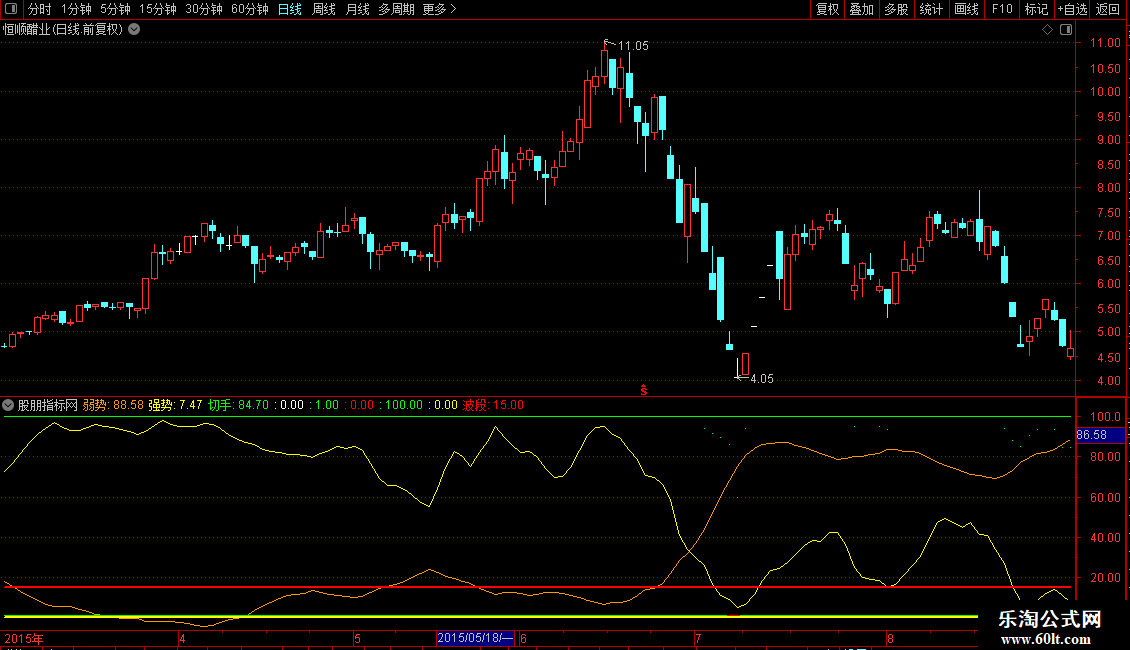1130x650 pixels.
Task: Click the 返回 back button
Action: (1108, 9)
